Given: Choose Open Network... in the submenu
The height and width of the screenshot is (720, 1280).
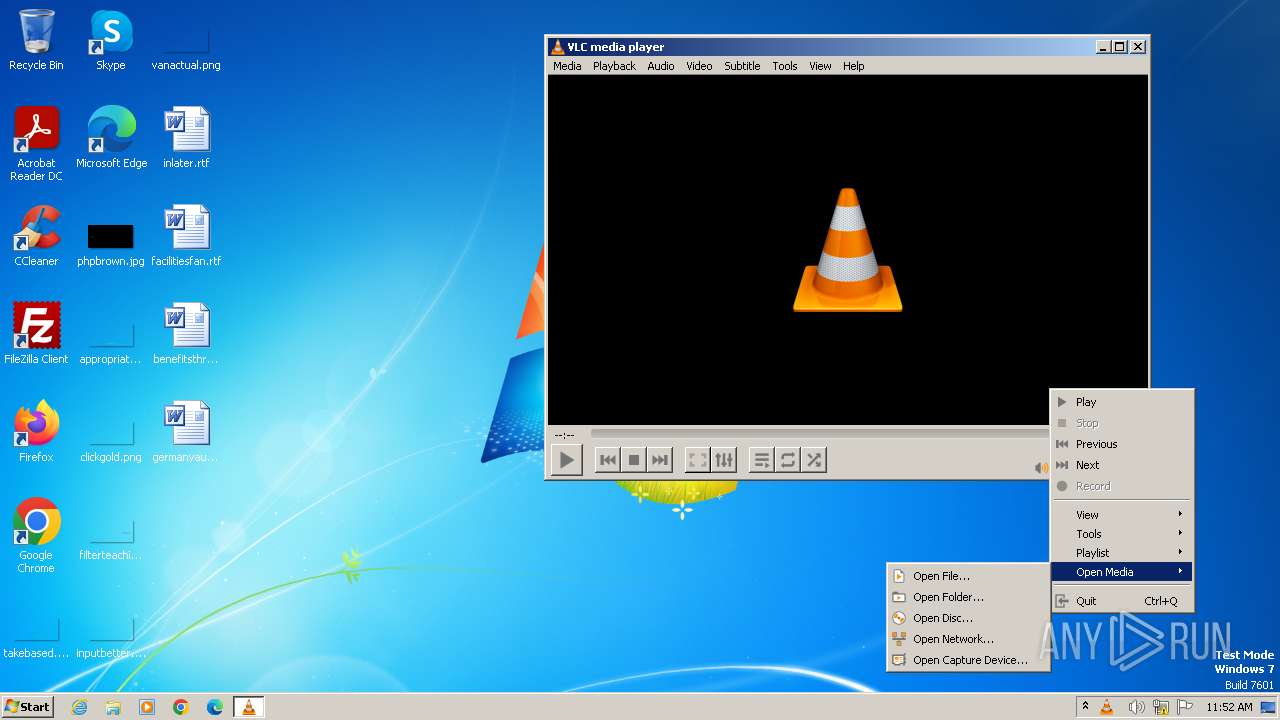Looking at the screenshot, I should tap(967, 639).
